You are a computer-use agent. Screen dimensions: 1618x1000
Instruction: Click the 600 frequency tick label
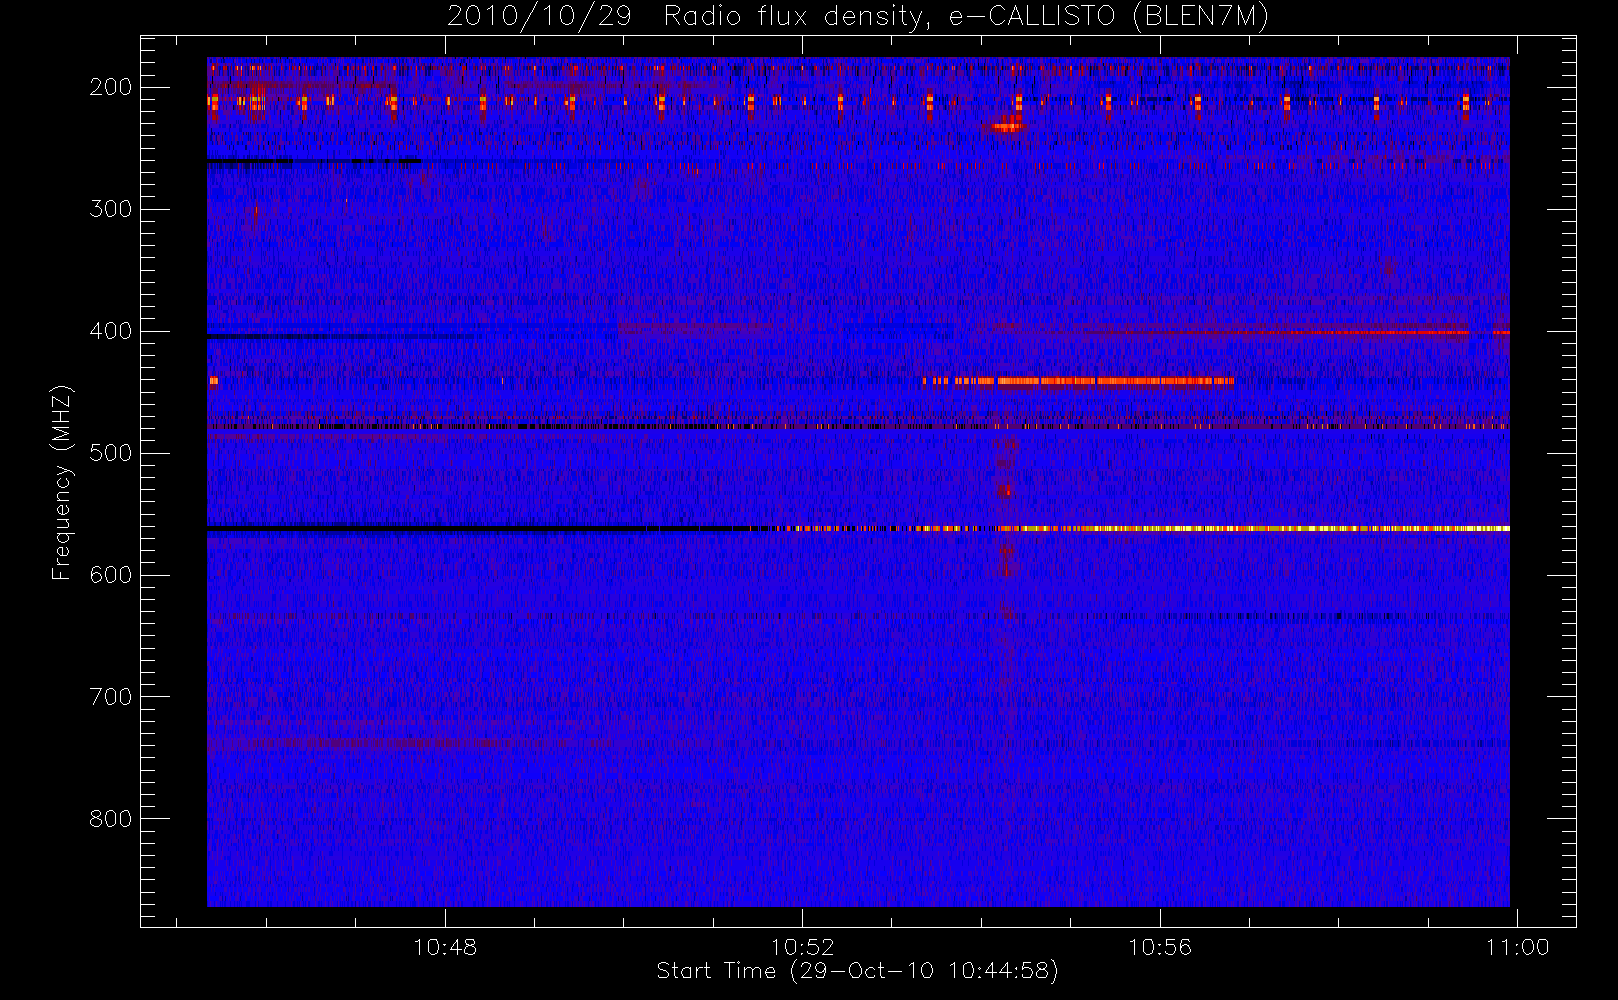[111, 575]
